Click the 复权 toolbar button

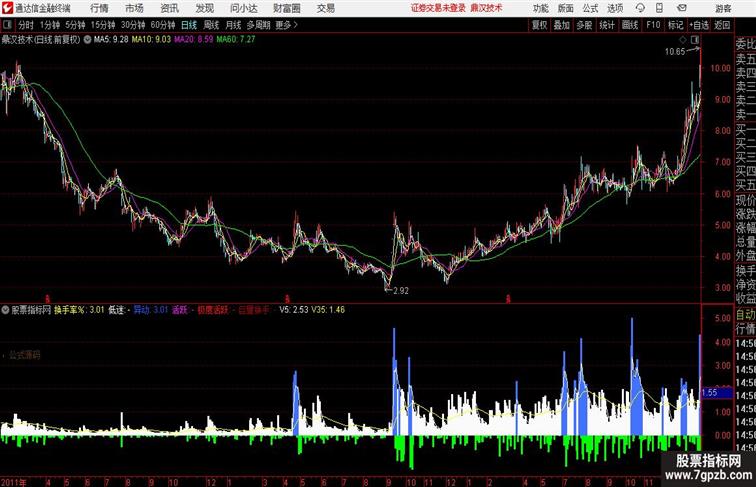[x=540, y=25]
